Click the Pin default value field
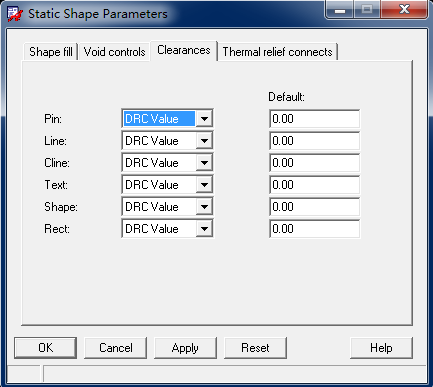The width and height of the screenshot is (433, 387). (314, 119)
